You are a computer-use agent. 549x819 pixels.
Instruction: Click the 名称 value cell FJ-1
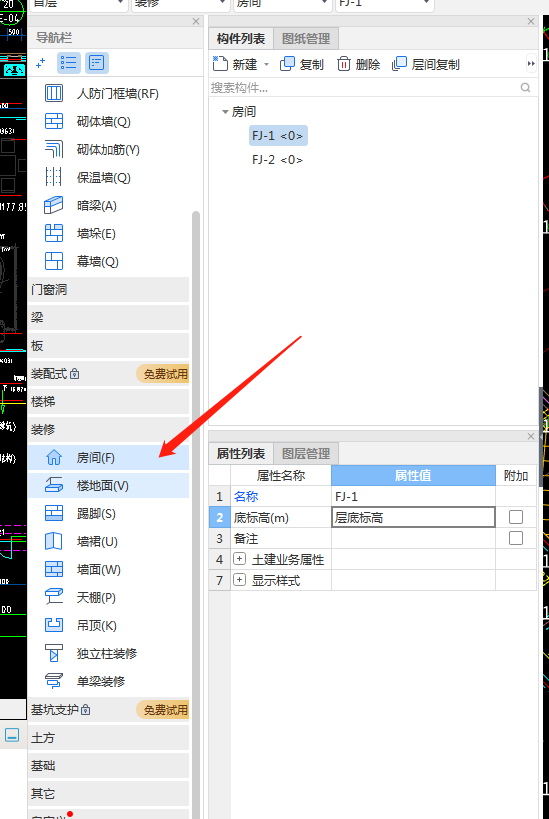pos(413,496)
